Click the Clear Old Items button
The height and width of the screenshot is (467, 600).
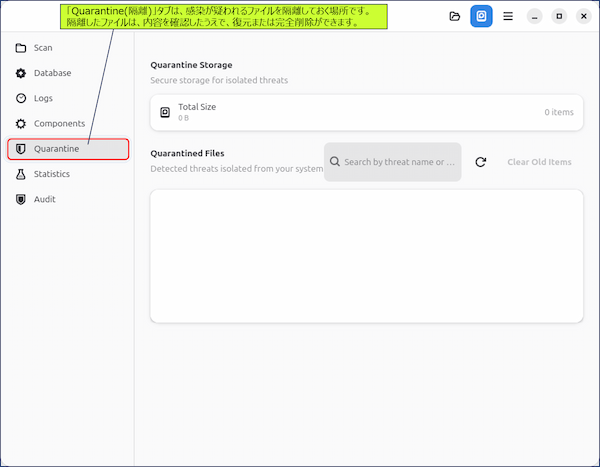click(x=539, y=162)
